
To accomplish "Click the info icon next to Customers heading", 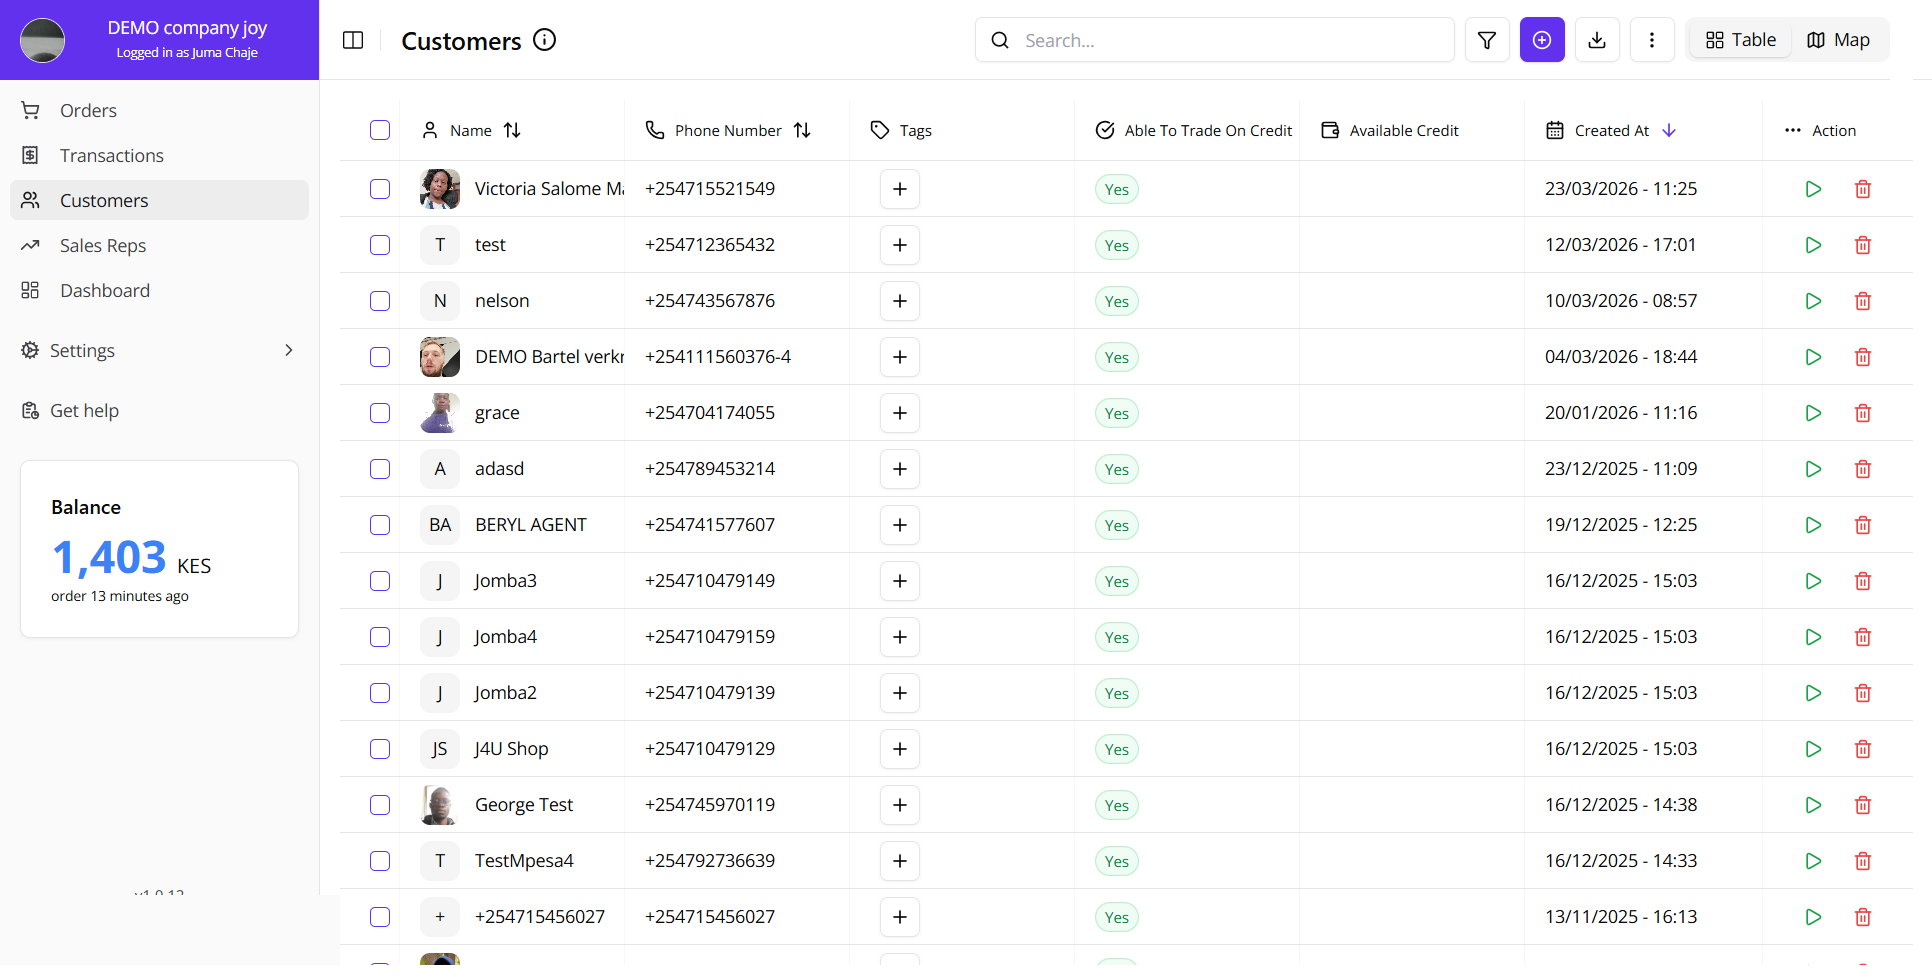I will coord(544,40).
